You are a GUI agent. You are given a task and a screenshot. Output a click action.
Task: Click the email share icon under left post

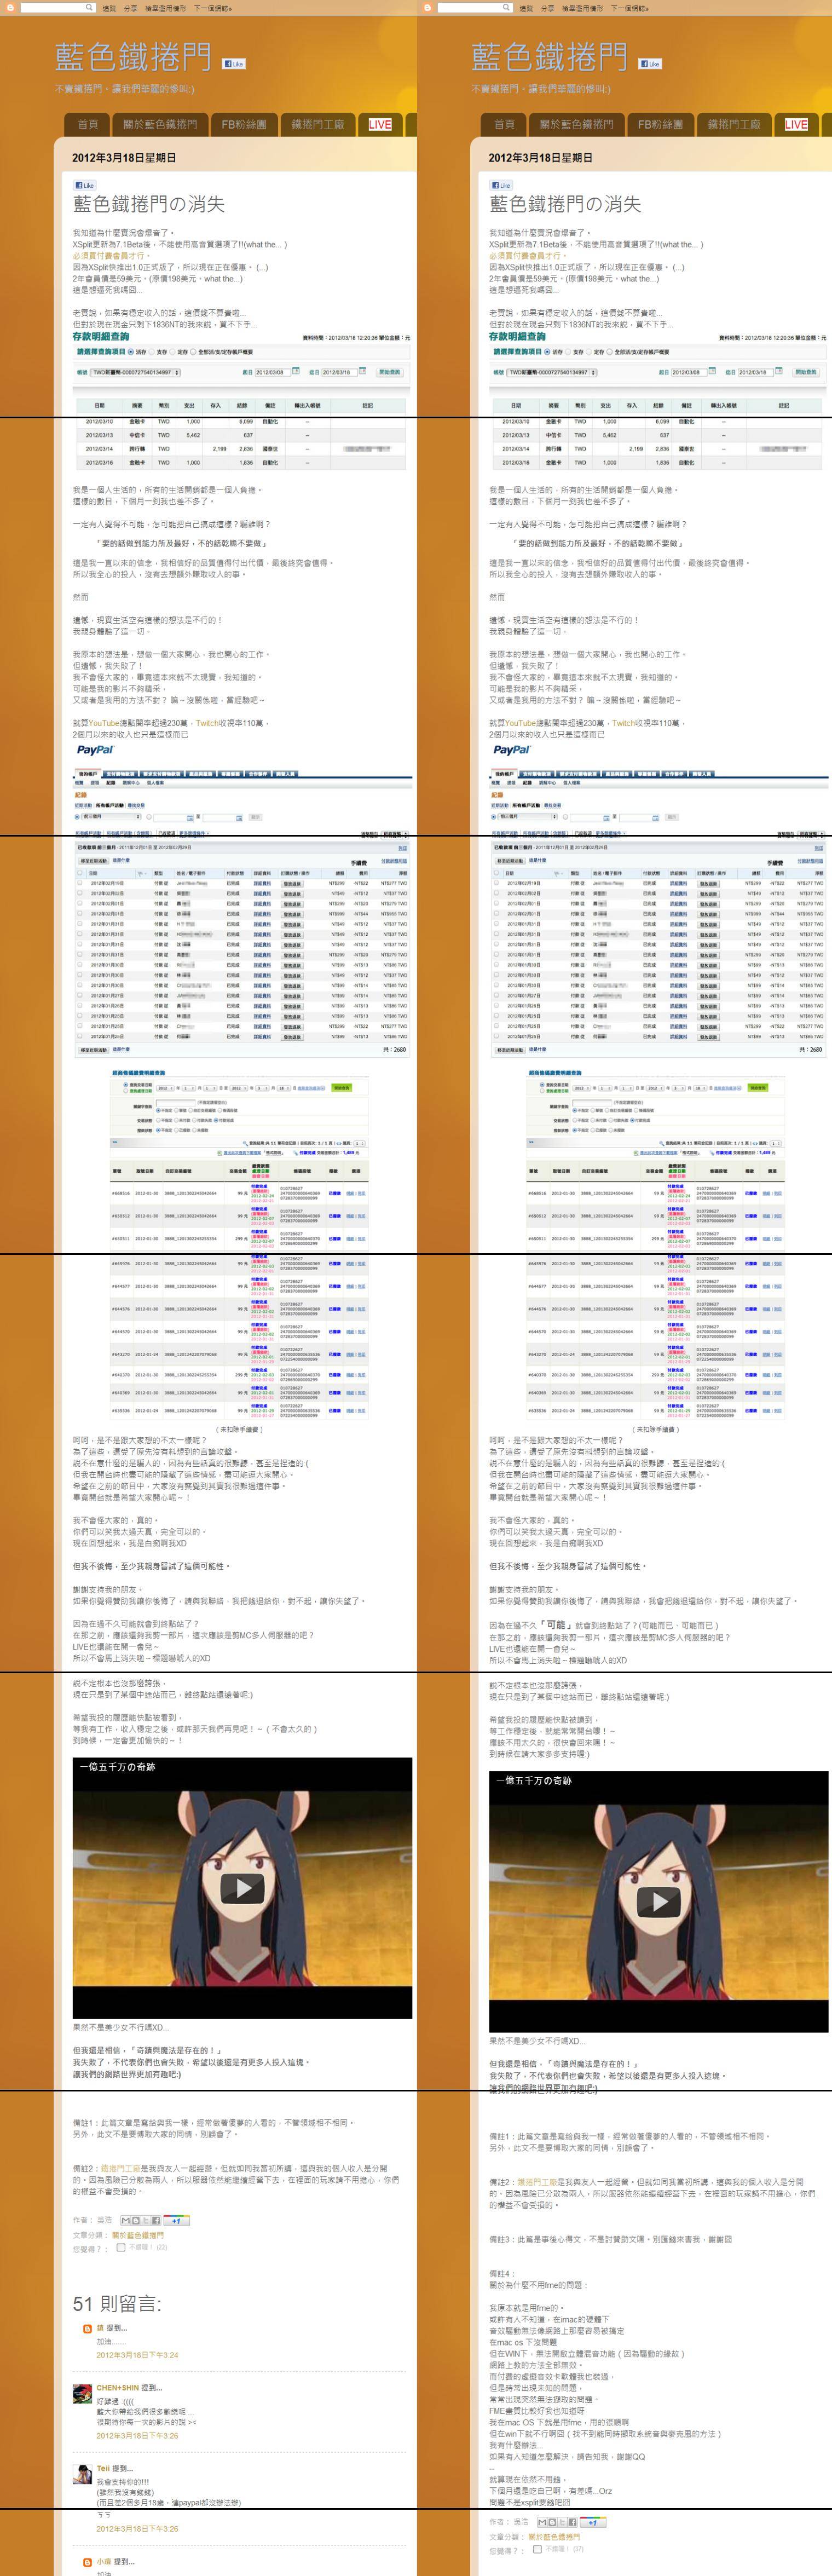click(126, 2220)
